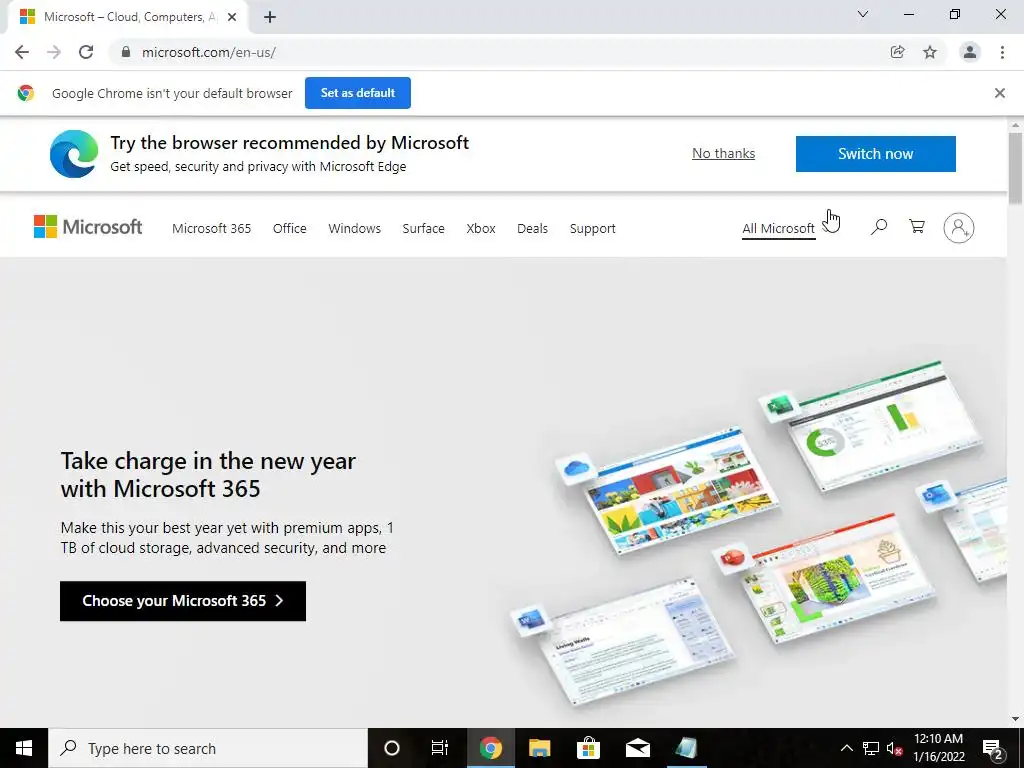Click the network tray icon
The image size is (1024, 768).
(x=871, y=748)
